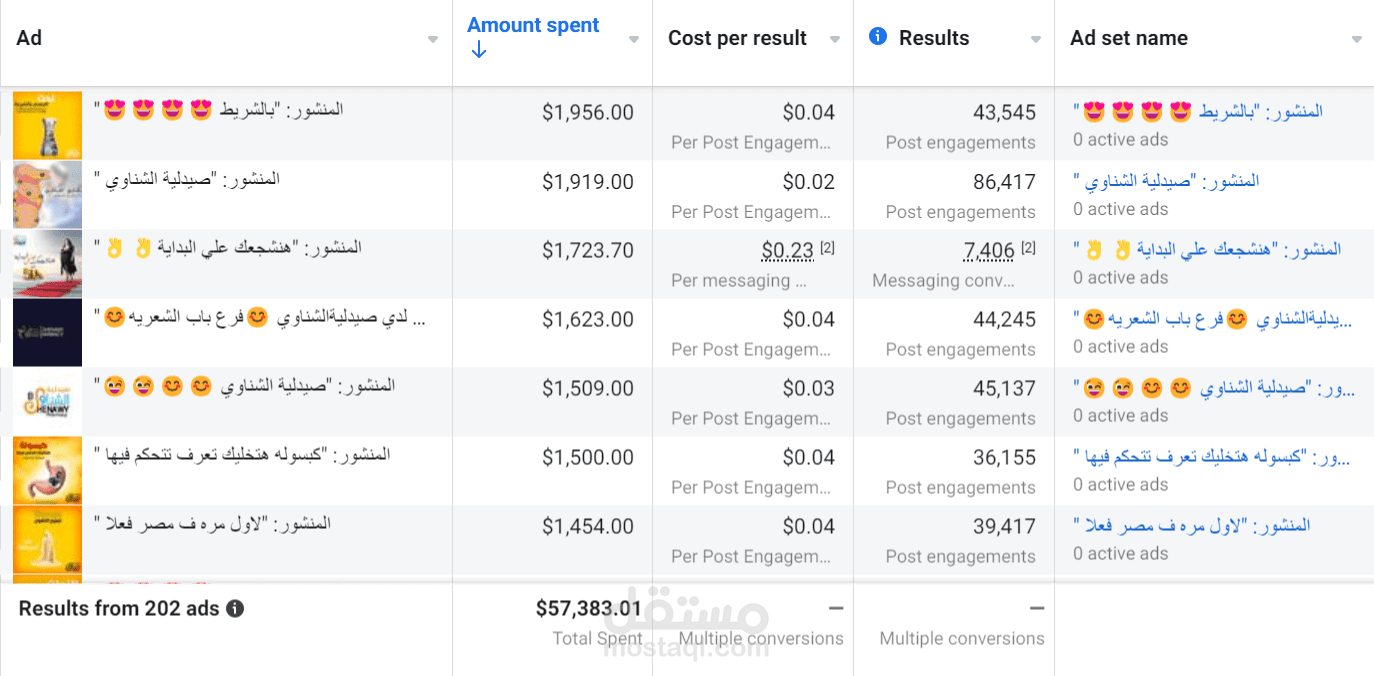Click the 7,406 results value
This screenshot has height=676, width=1374.
point(989,250)
